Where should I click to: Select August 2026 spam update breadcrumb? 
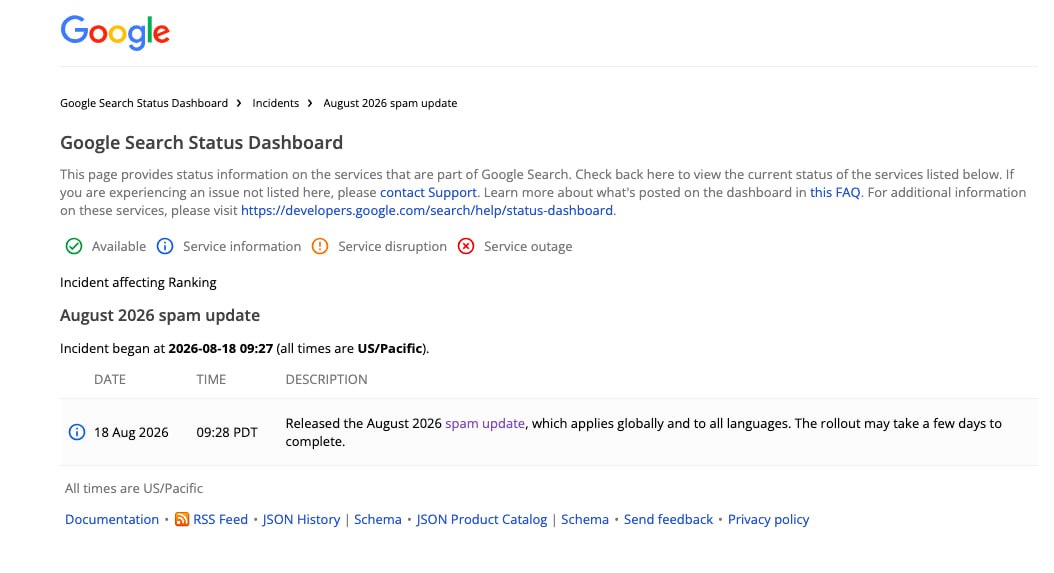click(390, 103)
